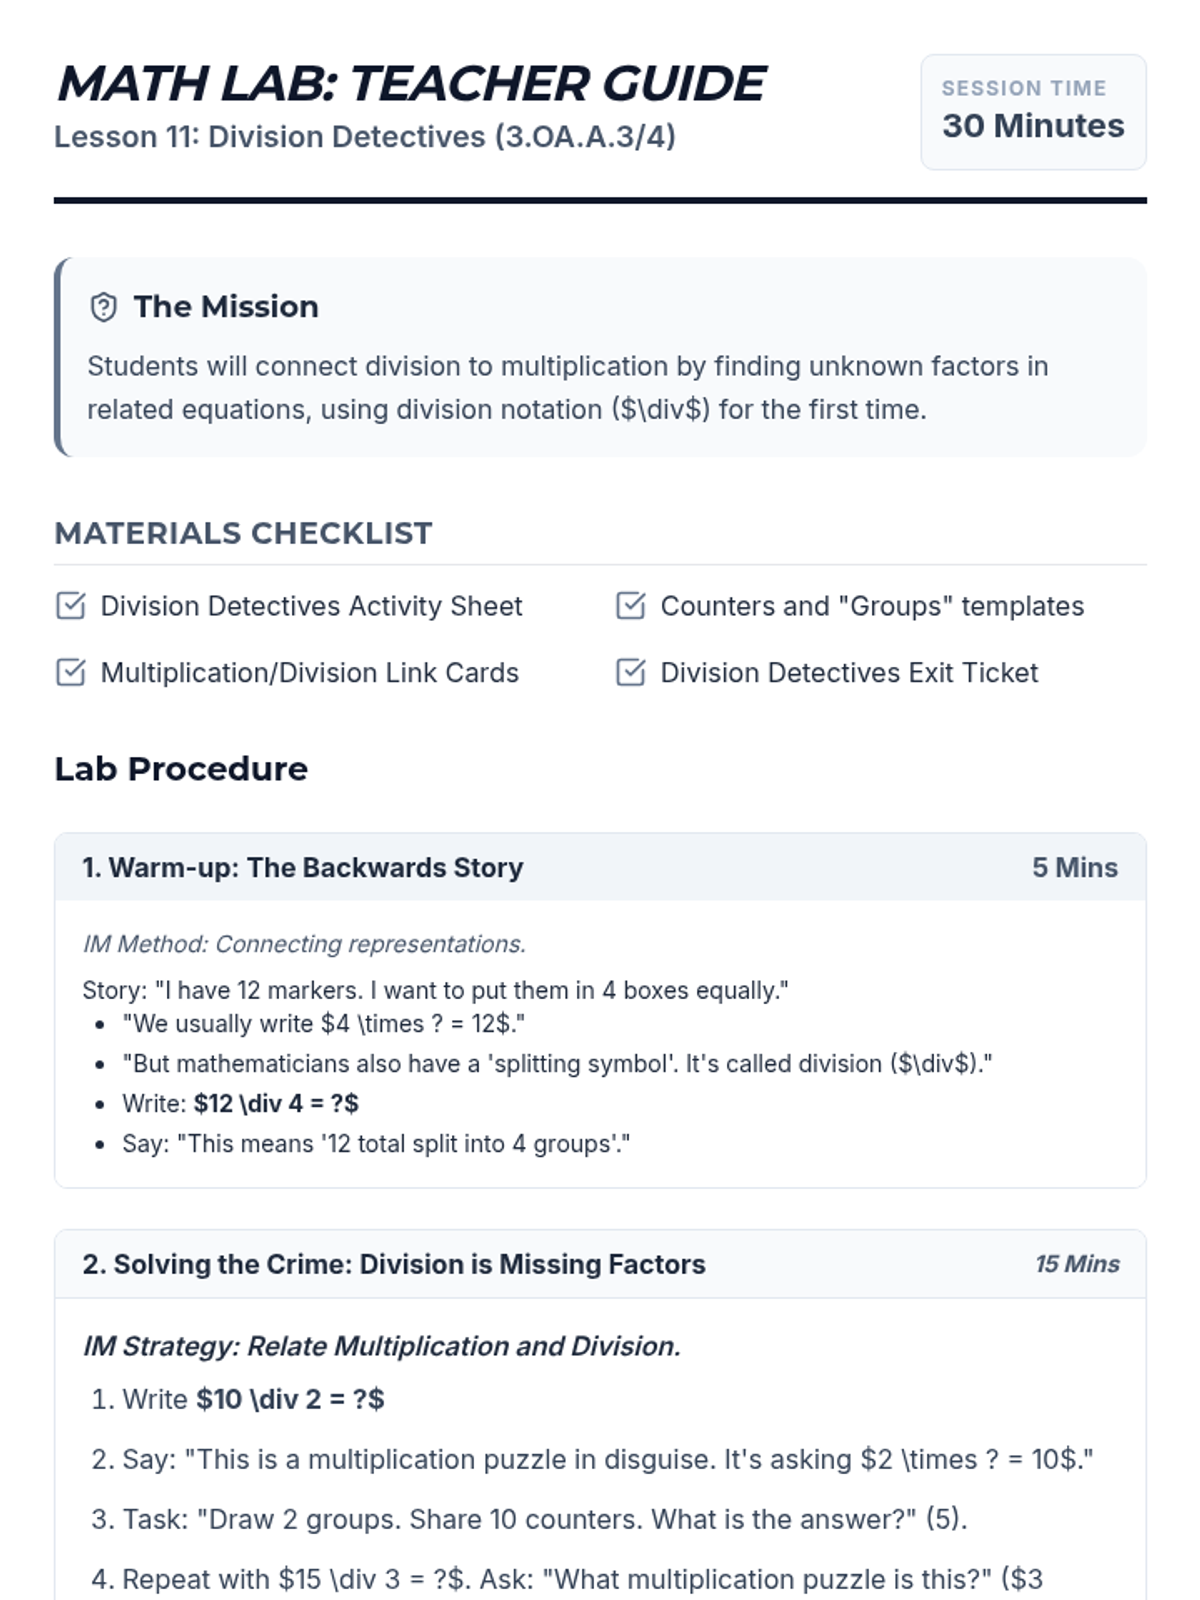
Task: Click the MATERIALS CHECKLIST heading
Action: point(243,533)
